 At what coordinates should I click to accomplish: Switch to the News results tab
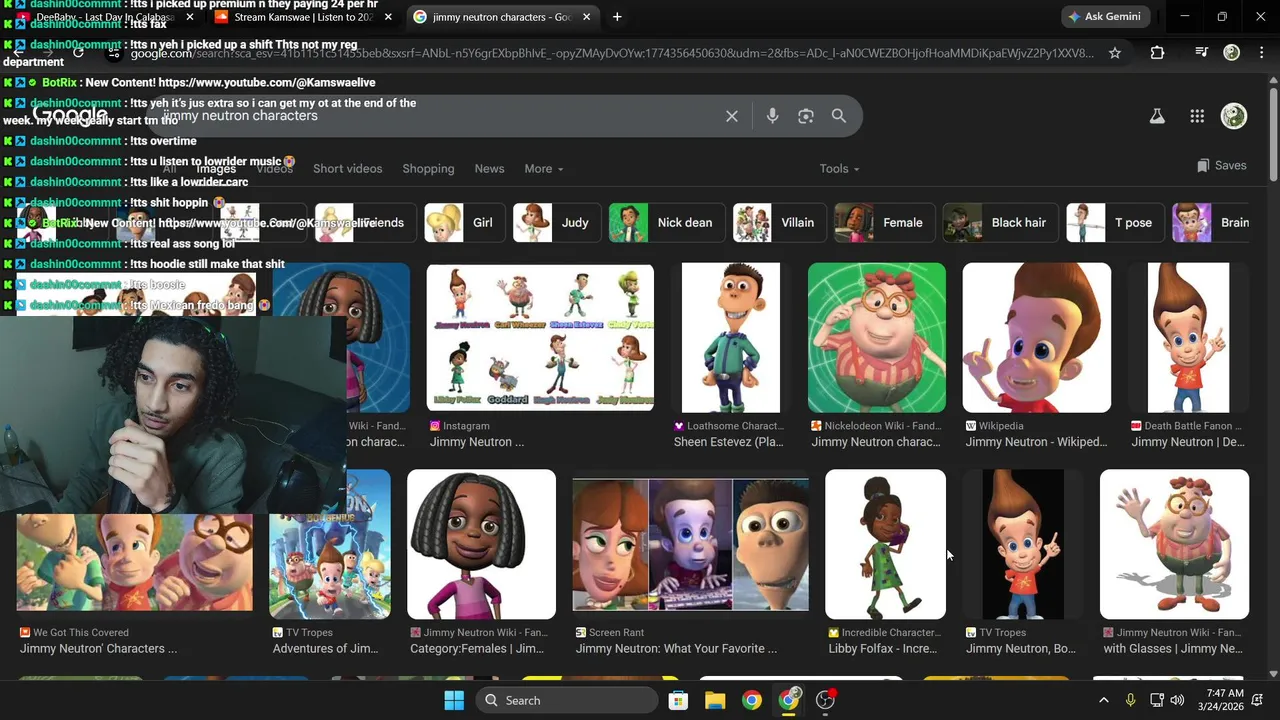point(489,169)
